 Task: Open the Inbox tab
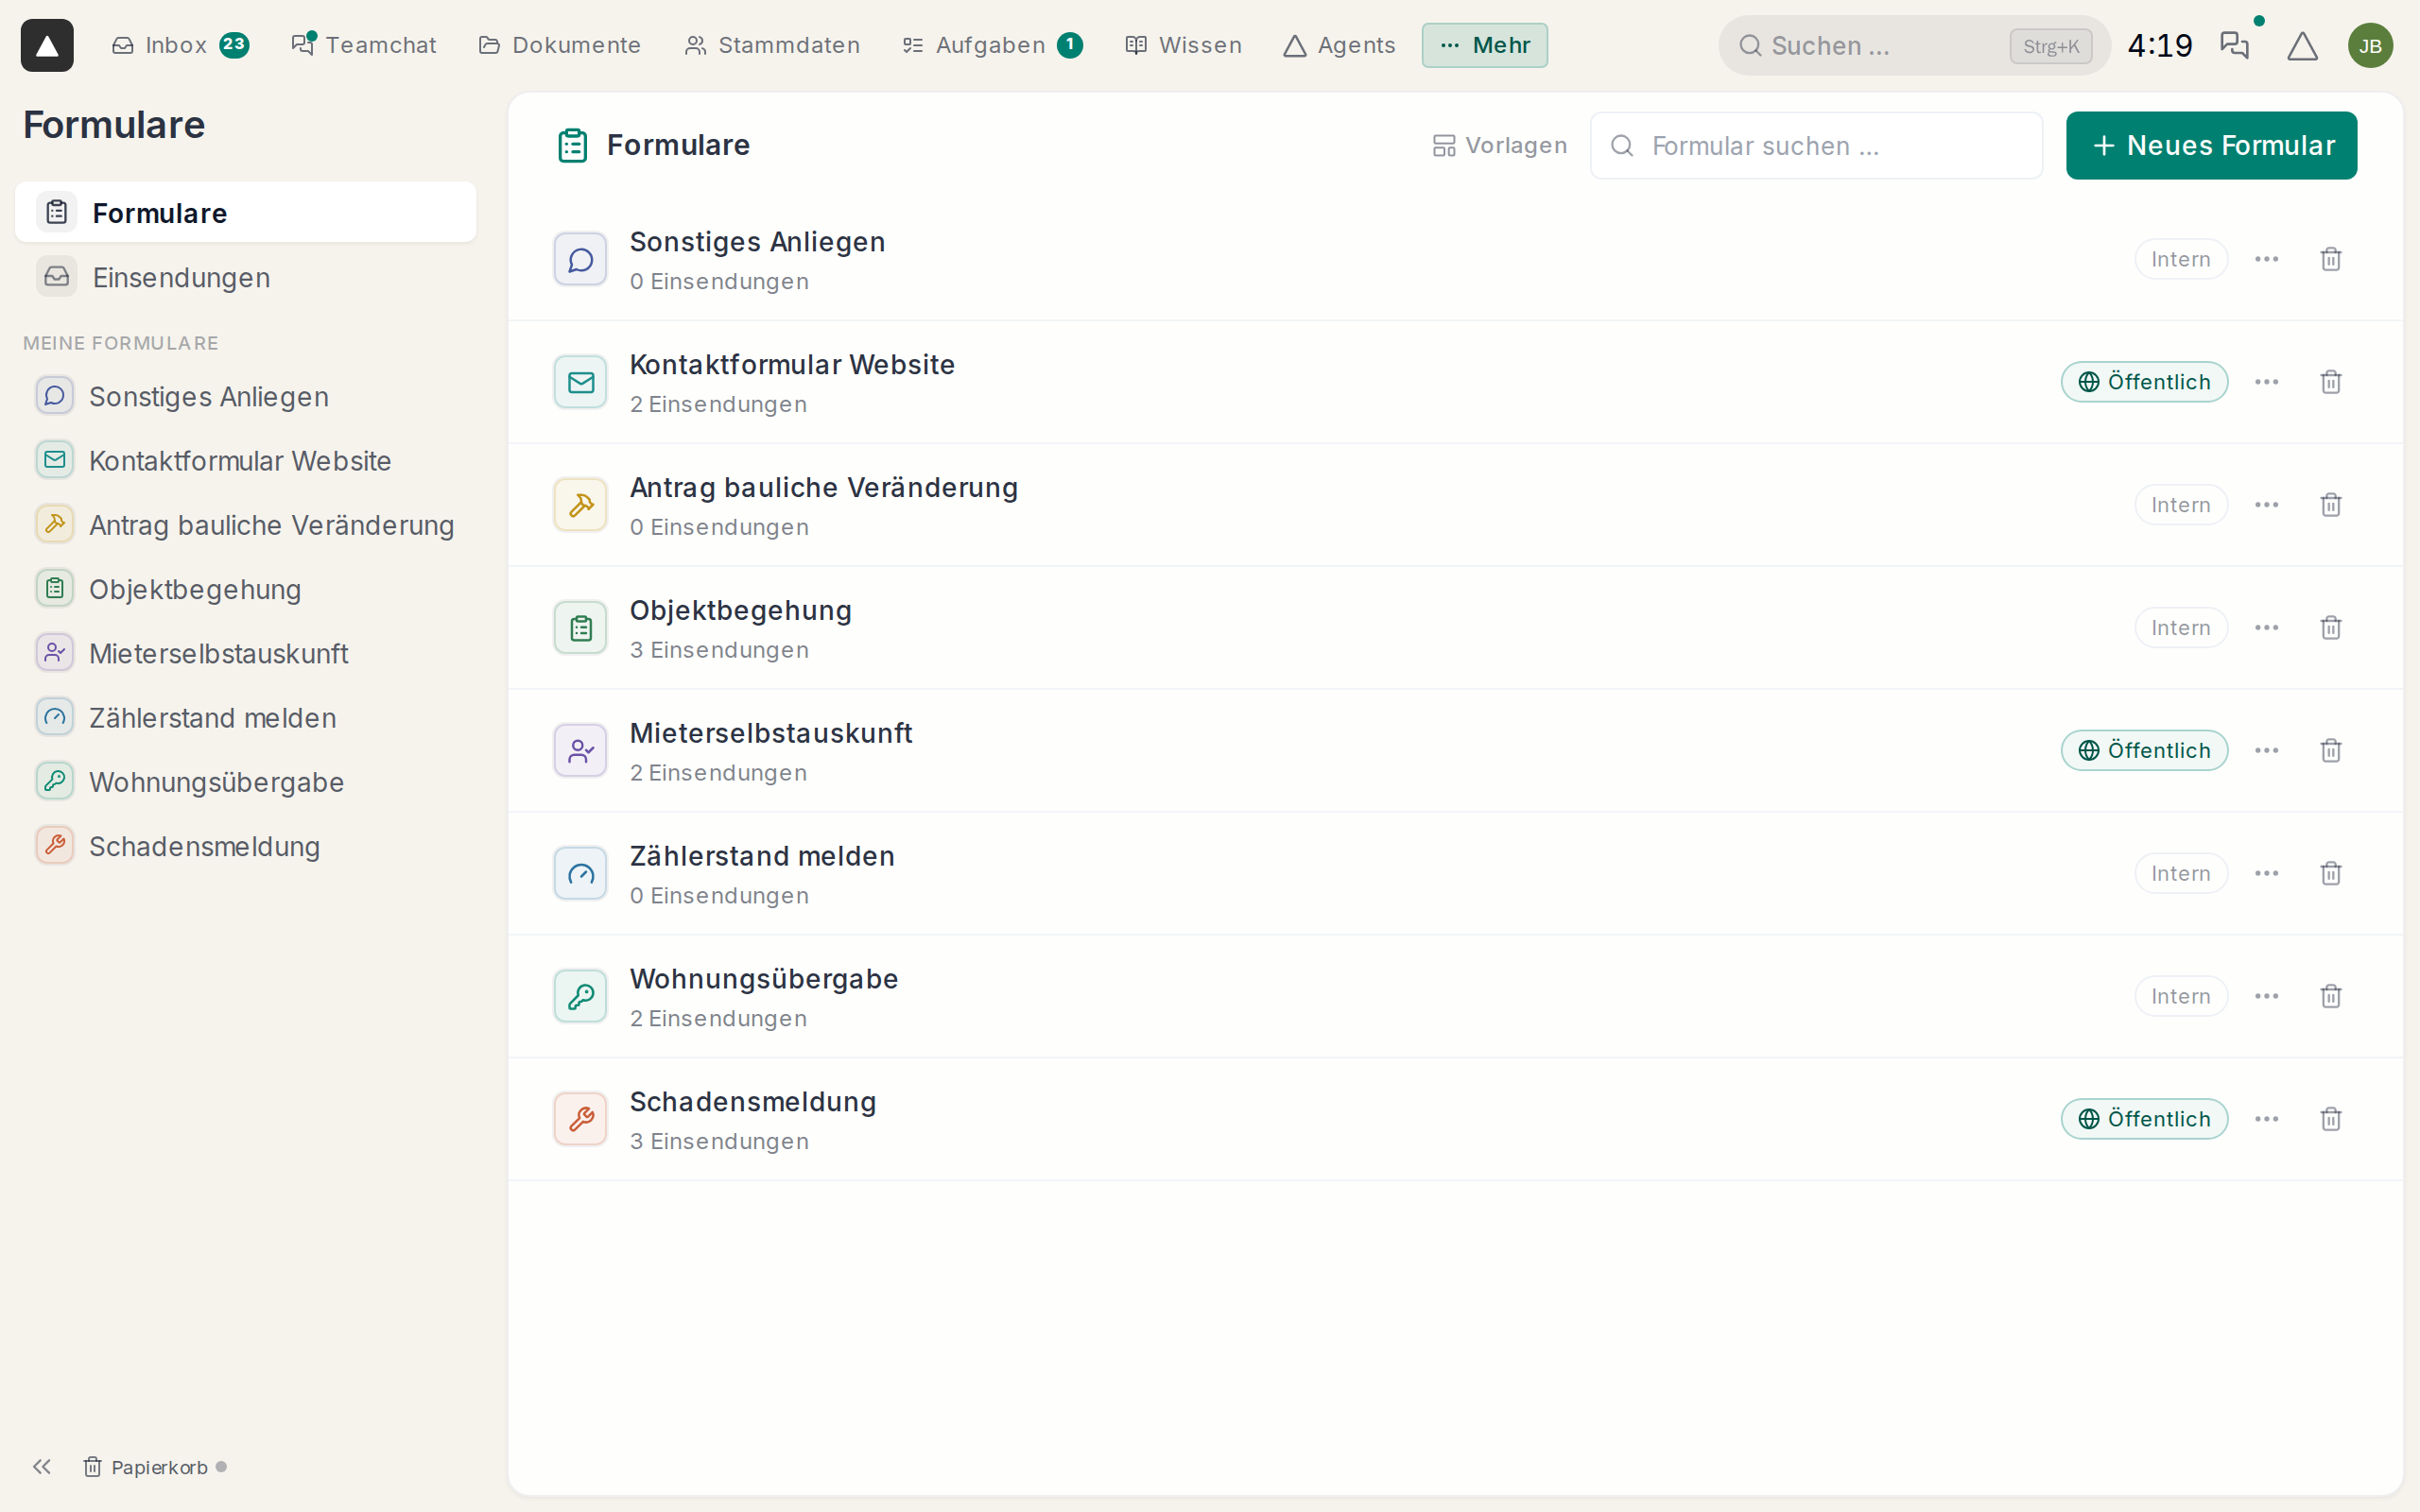(x=180, y=45)
